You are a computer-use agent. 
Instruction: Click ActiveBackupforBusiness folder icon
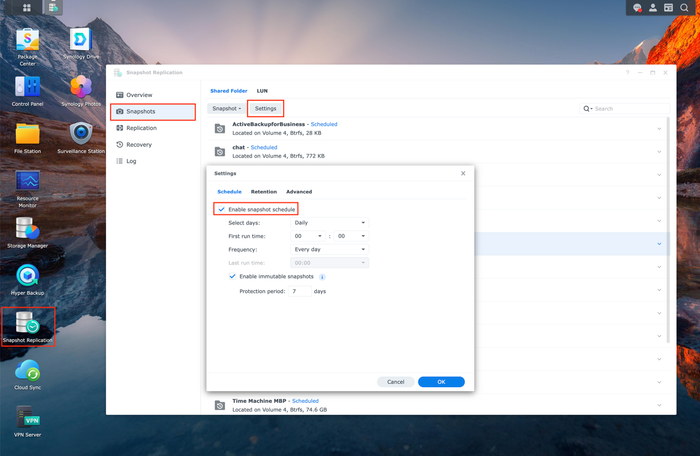[220, 129]
